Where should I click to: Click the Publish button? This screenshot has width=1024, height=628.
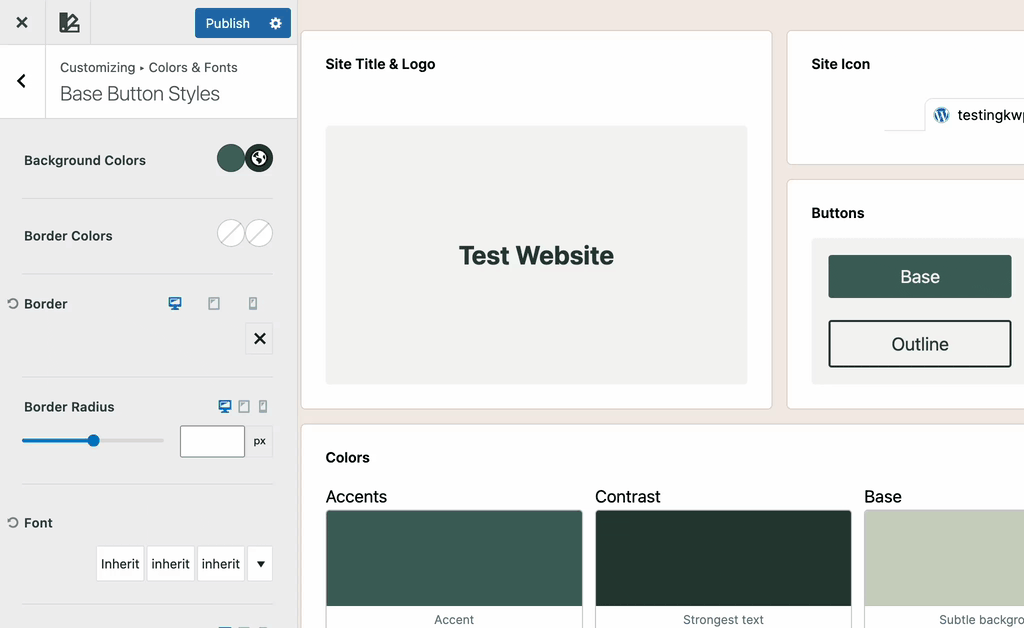227,23
